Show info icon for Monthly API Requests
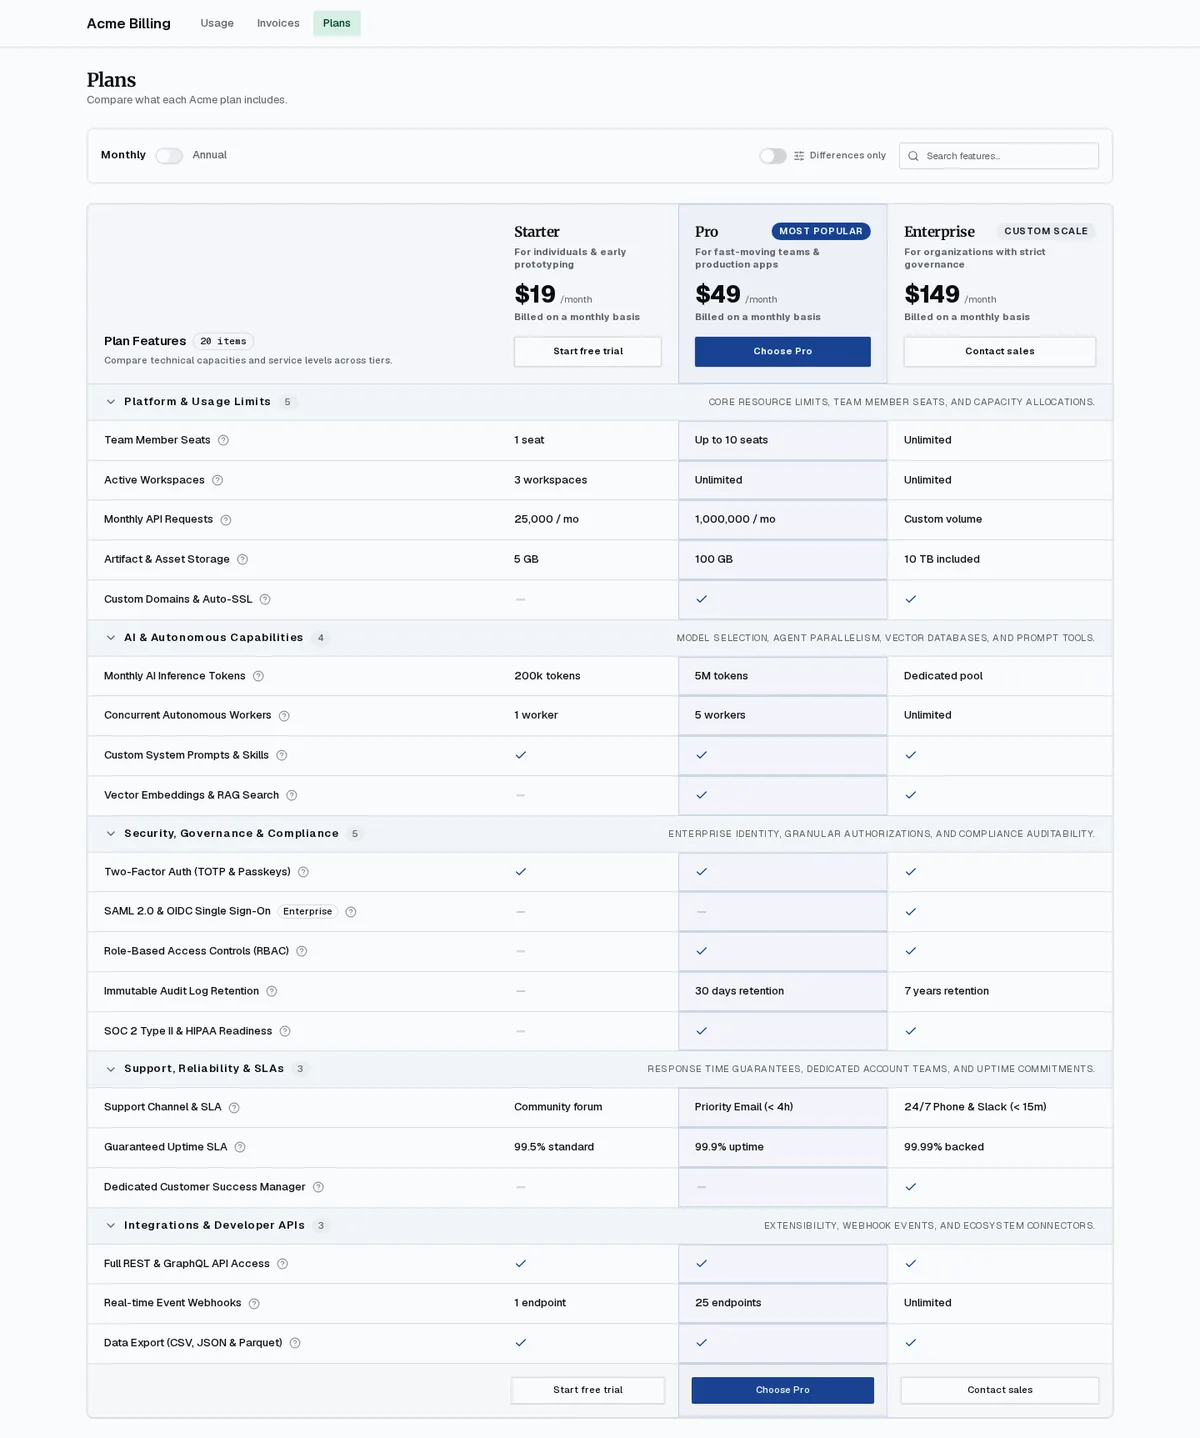The width and height of the screenshot is (1200, 1438). click(x=226, y=520)
